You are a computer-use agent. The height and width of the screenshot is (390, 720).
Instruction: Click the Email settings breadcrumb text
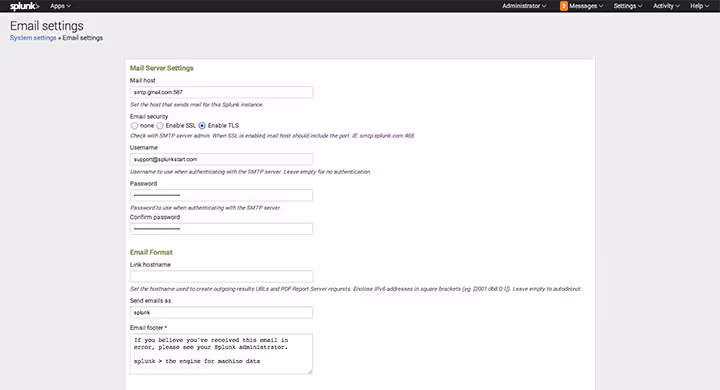(83, 38)
